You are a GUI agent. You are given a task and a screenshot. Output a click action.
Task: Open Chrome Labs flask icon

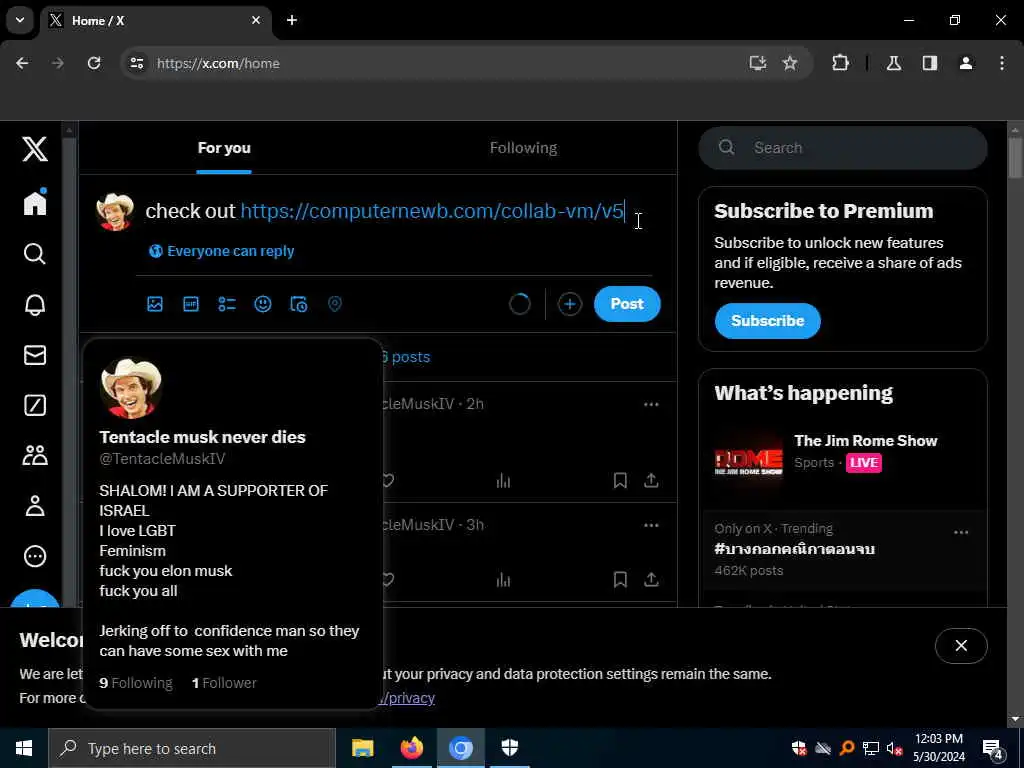click(x=894, y=63)
